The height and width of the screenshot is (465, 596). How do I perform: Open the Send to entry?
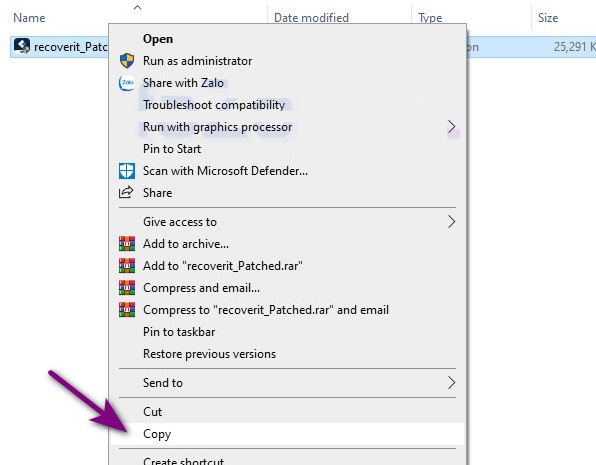288,383
